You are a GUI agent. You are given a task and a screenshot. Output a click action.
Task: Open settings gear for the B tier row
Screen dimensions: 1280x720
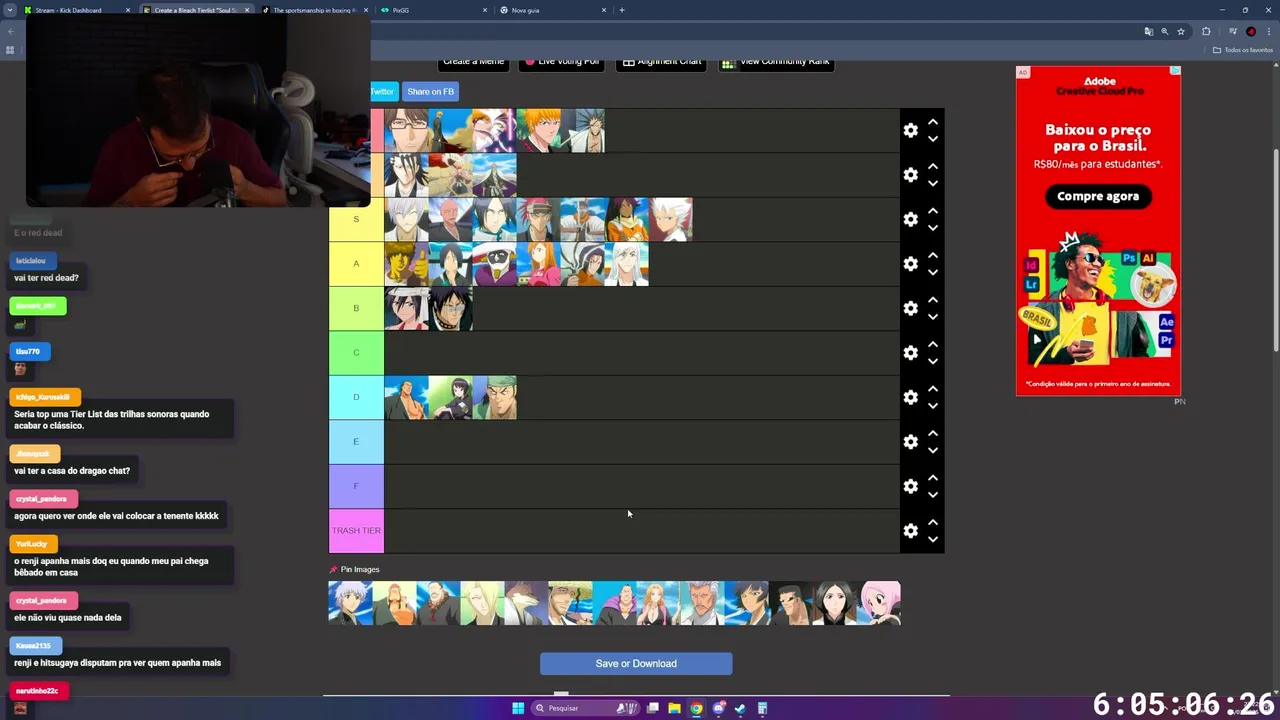(x=910, y=308)
